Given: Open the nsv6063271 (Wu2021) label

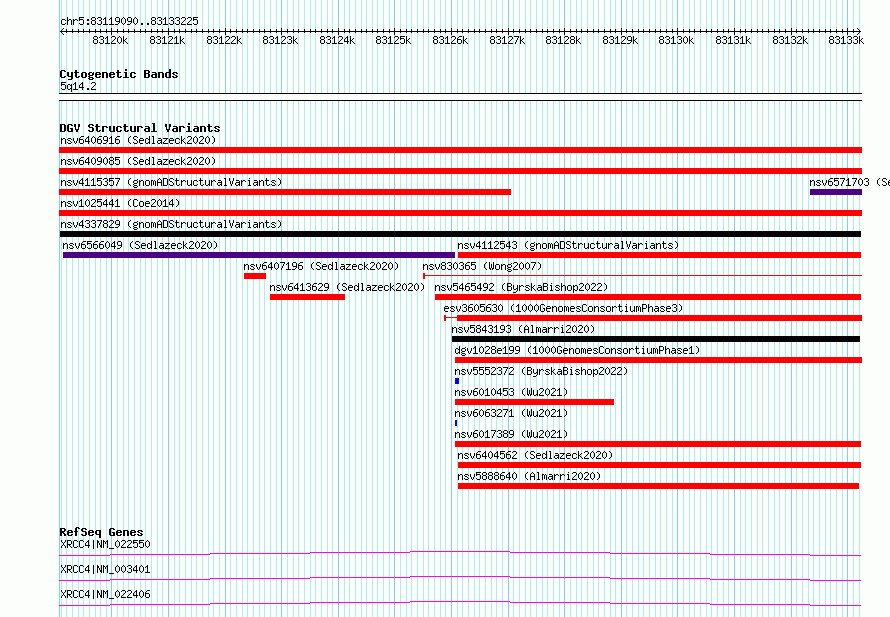Looking at the screenshot, I should (x=511, y=413).
